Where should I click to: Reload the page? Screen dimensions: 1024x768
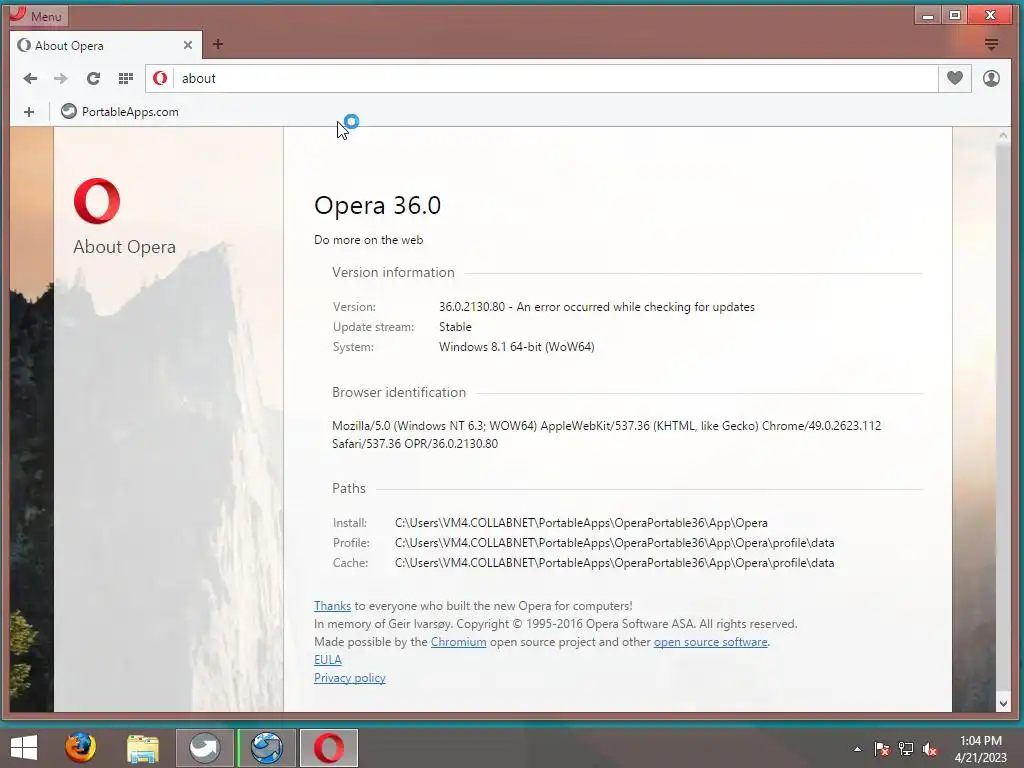[93, 78]
